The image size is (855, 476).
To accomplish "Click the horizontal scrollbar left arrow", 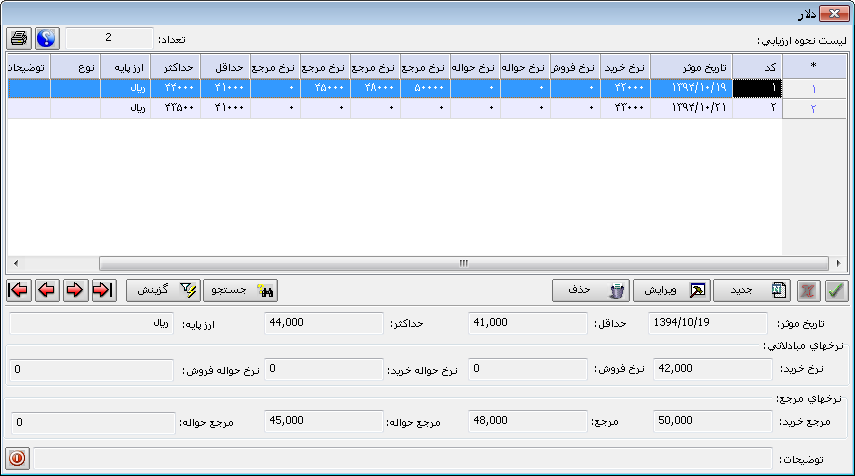I will tap(15, 263).
